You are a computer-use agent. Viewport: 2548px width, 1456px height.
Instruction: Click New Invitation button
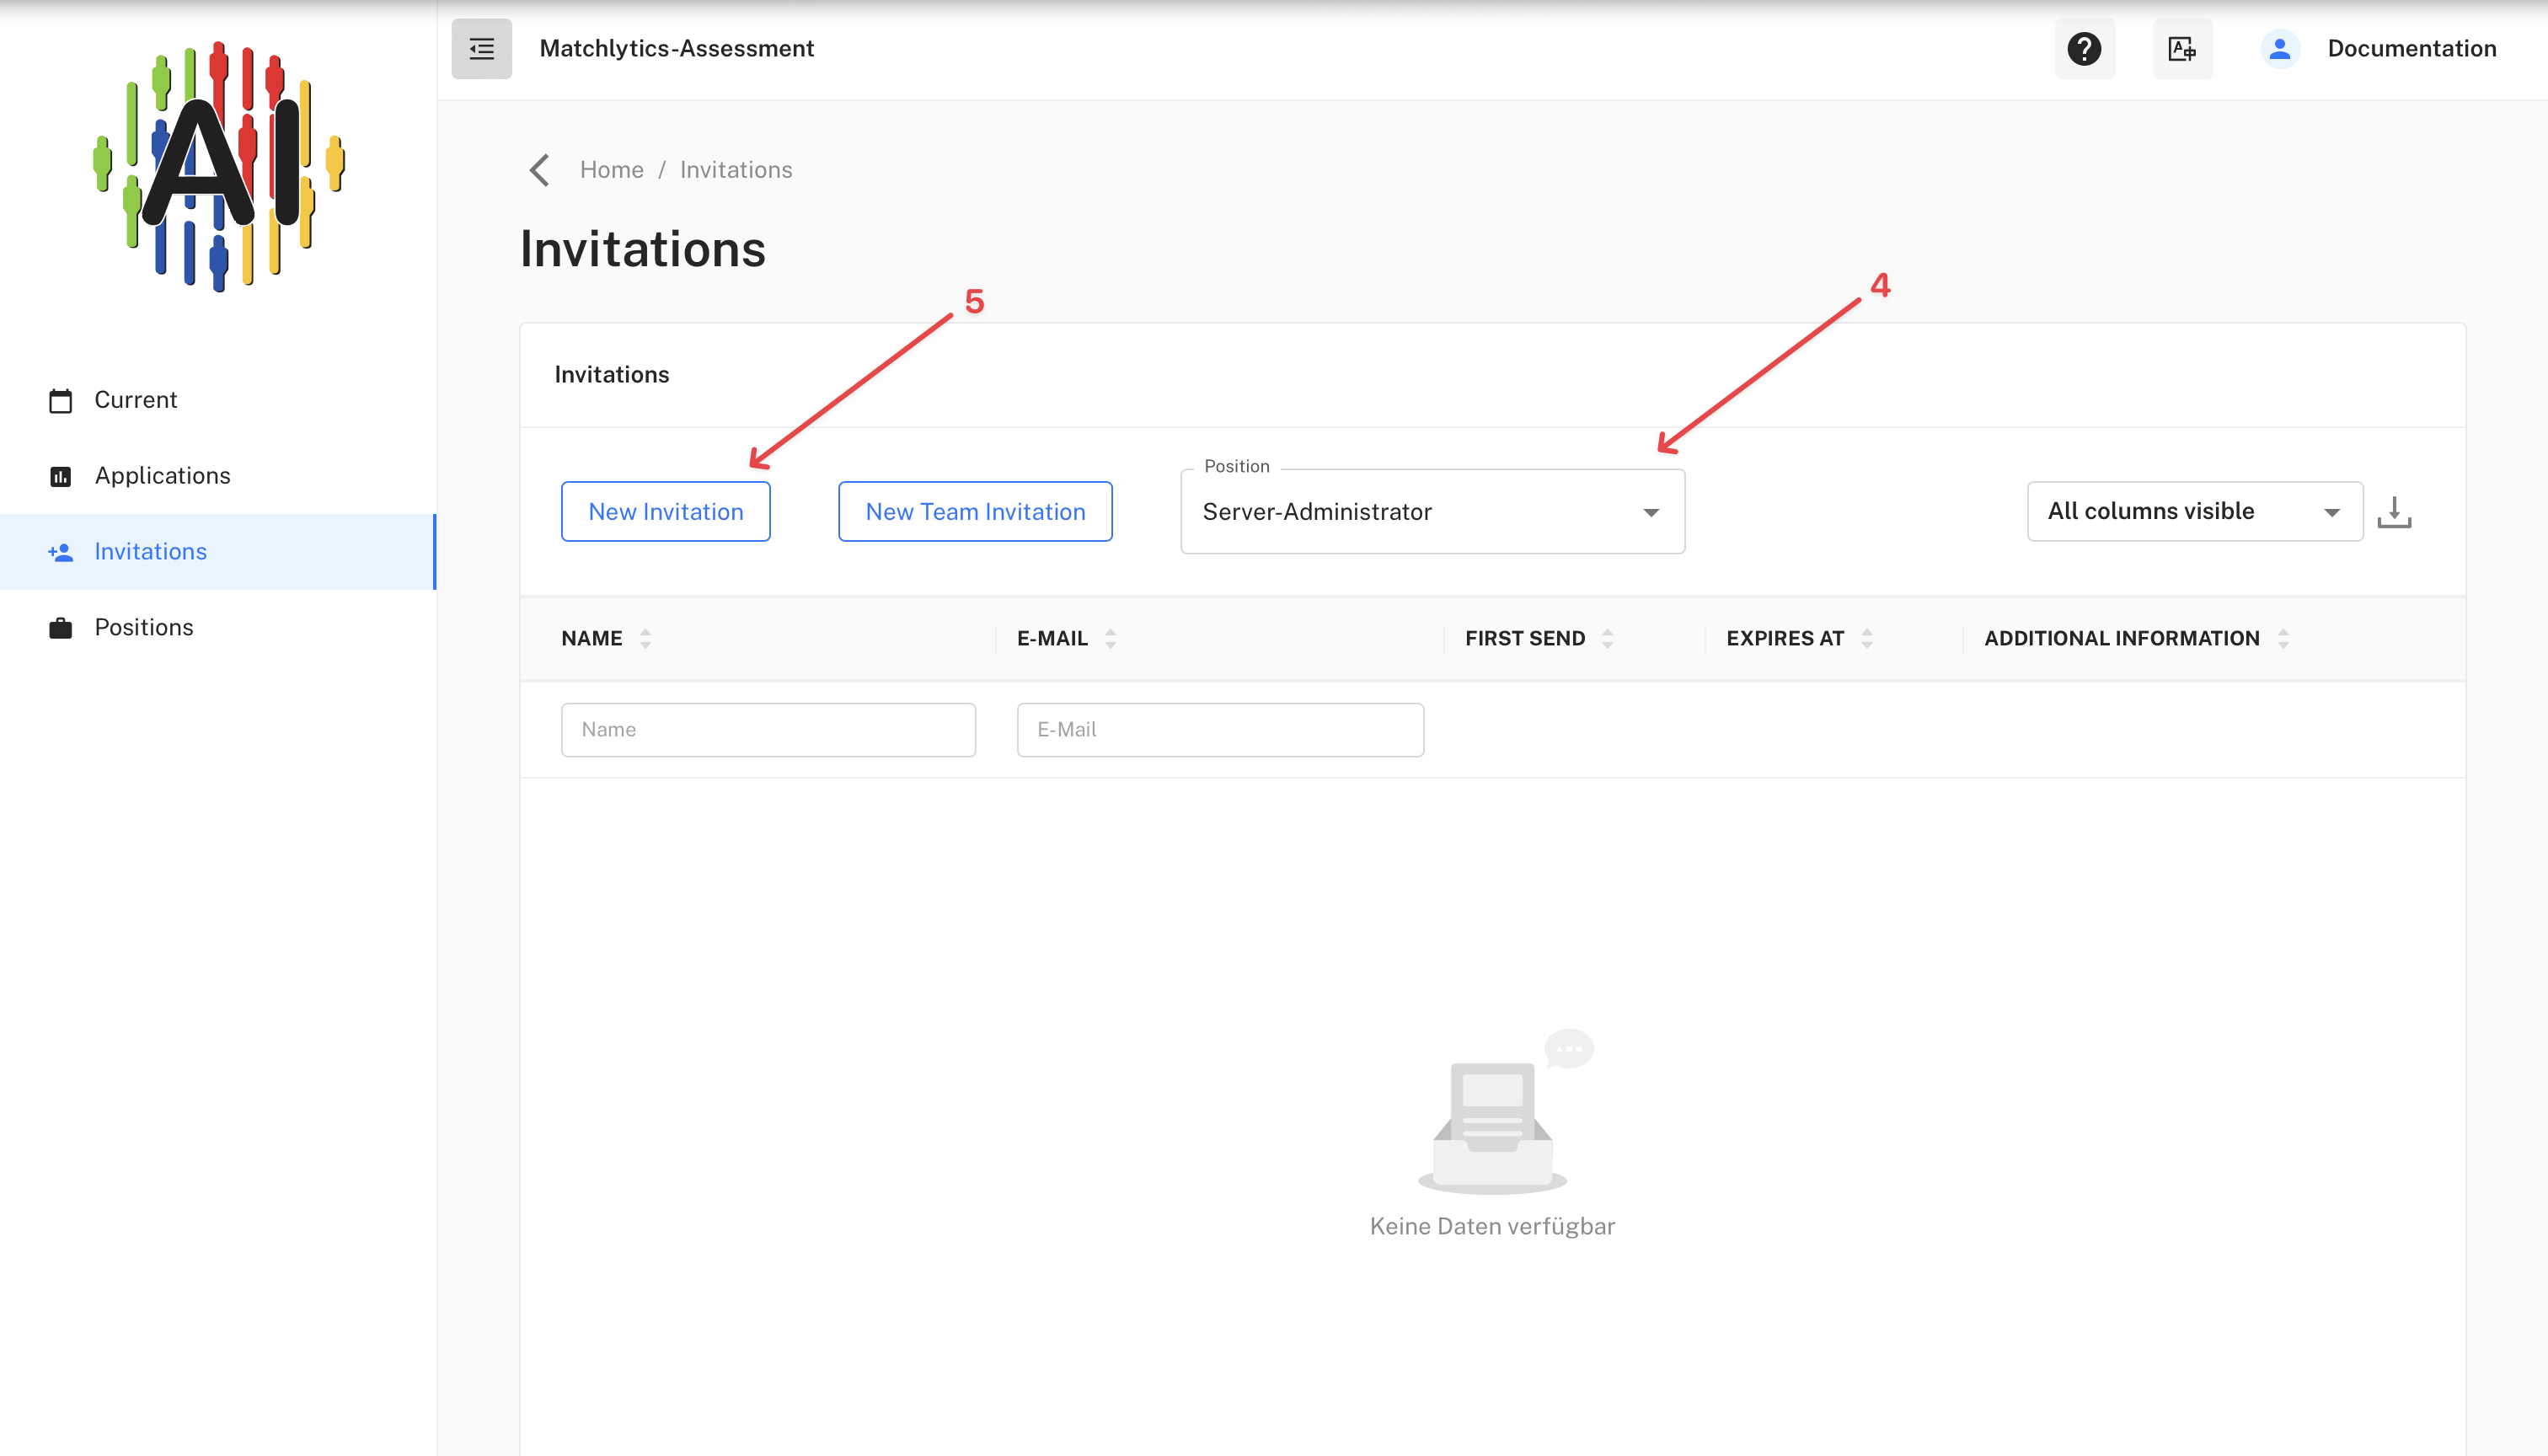[x=665, y=512]
